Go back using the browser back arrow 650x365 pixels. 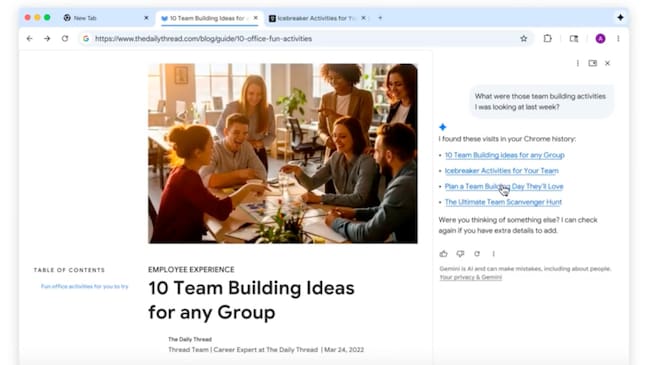click(x=29, y=39)
